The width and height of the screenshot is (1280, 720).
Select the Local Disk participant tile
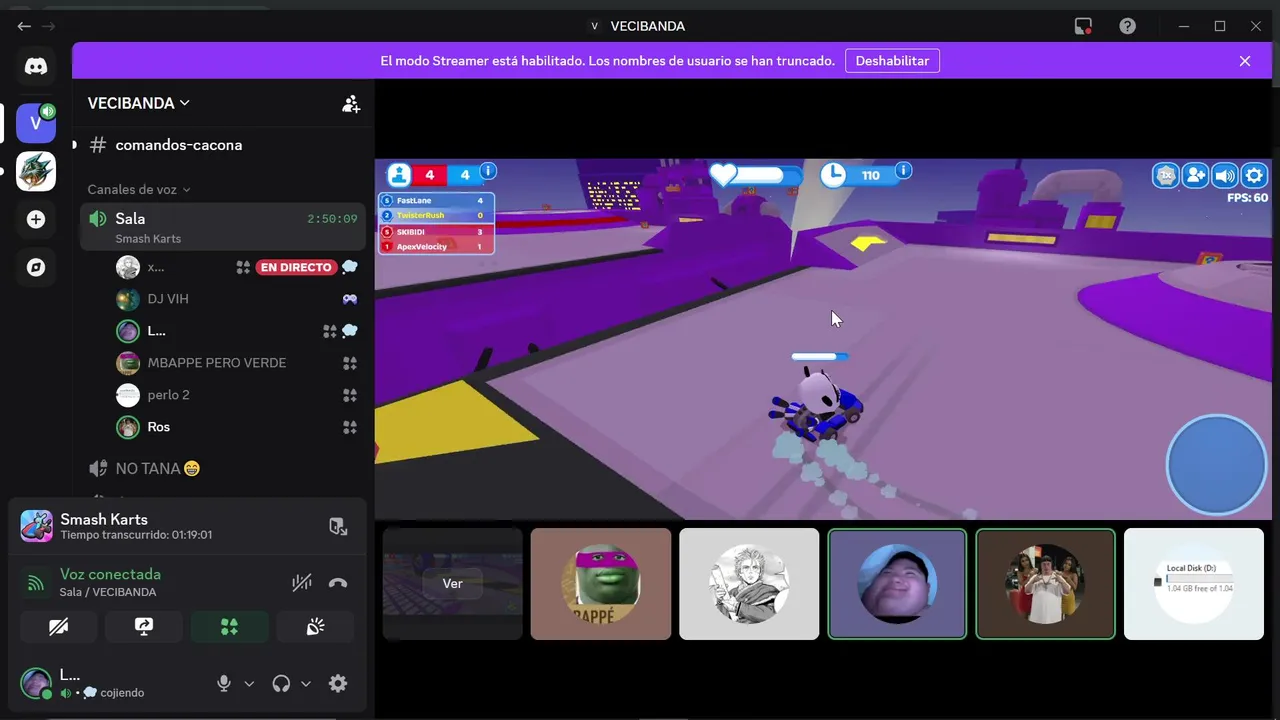[x=1194, y=584]
